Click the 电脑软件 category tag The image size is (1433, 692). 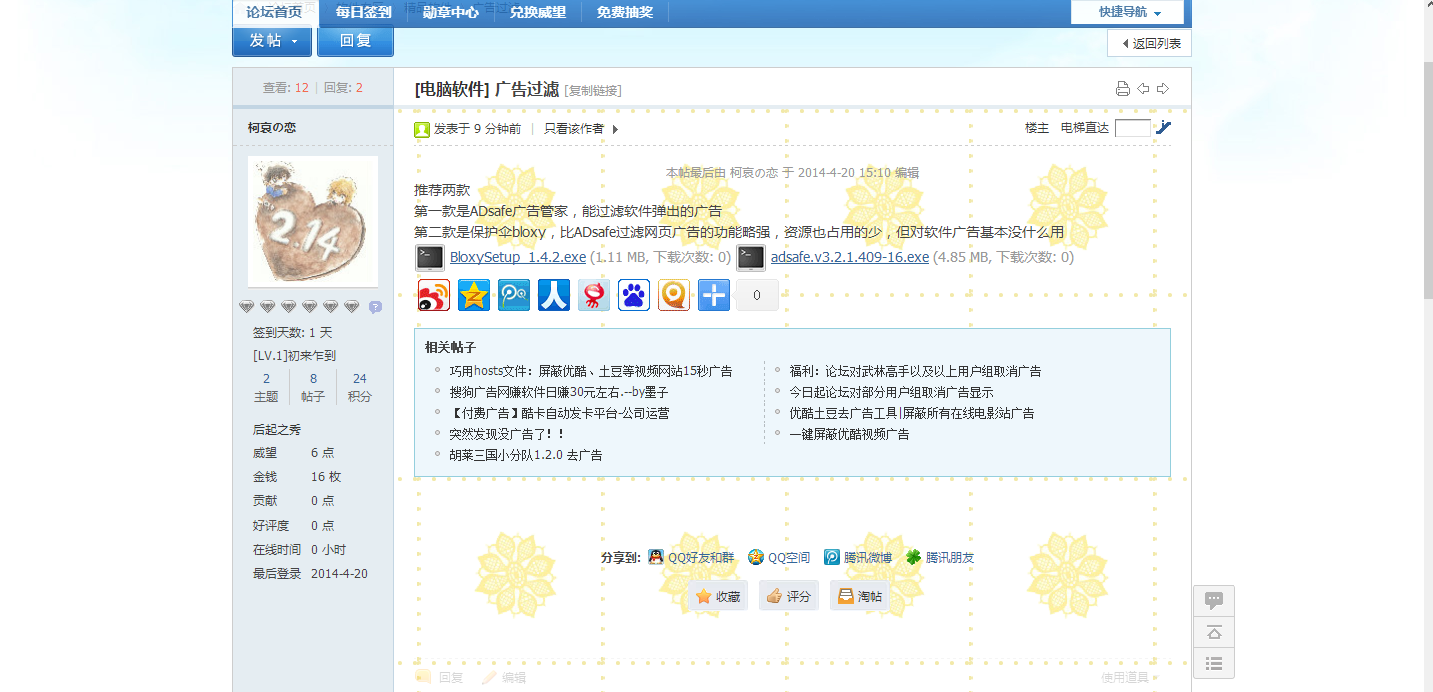click(452, 89)
